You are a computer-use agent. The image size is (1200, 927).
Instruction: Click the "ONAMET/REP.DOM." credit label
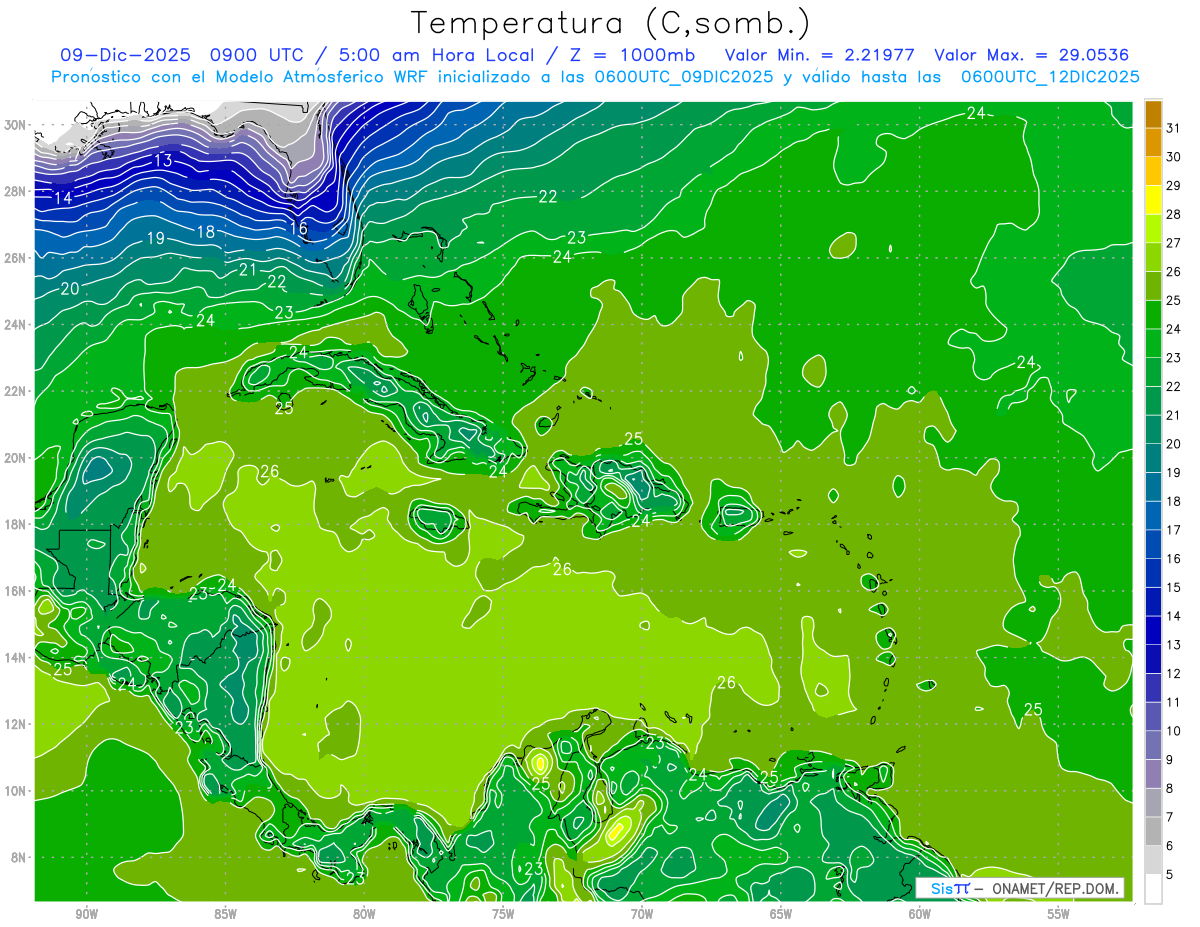point(1056,888)
